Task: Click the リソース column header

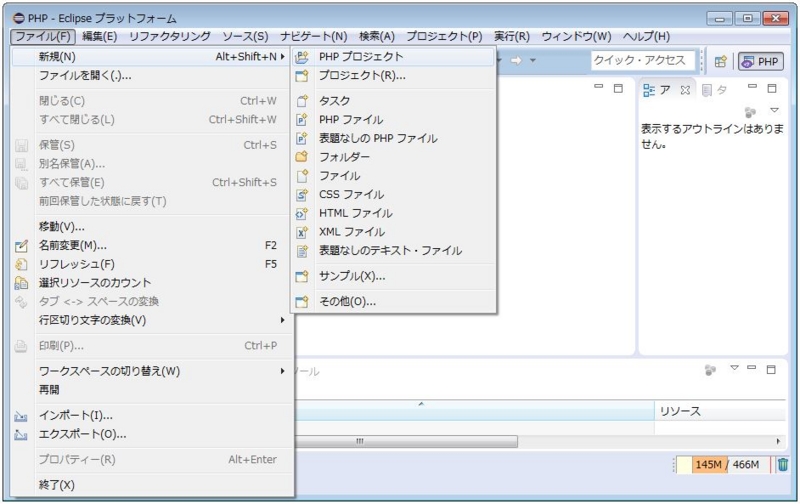Action: pos(720,411)
